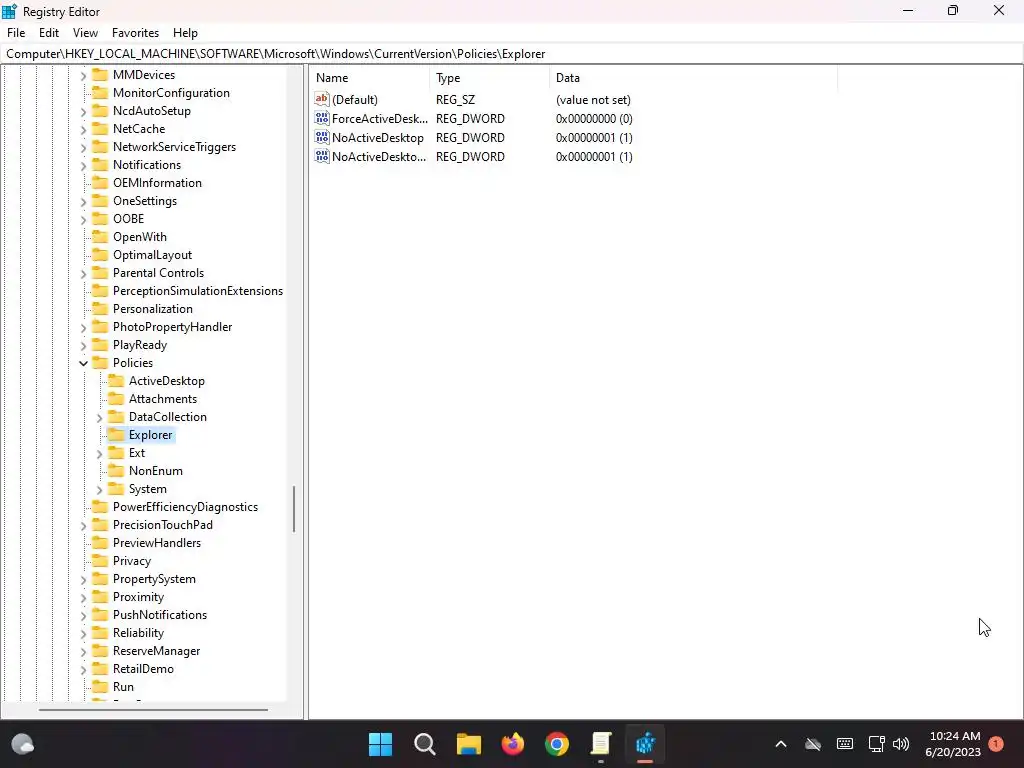Click the Attachments folder icon
The image size is (1024, 768).
pos(116,398)
